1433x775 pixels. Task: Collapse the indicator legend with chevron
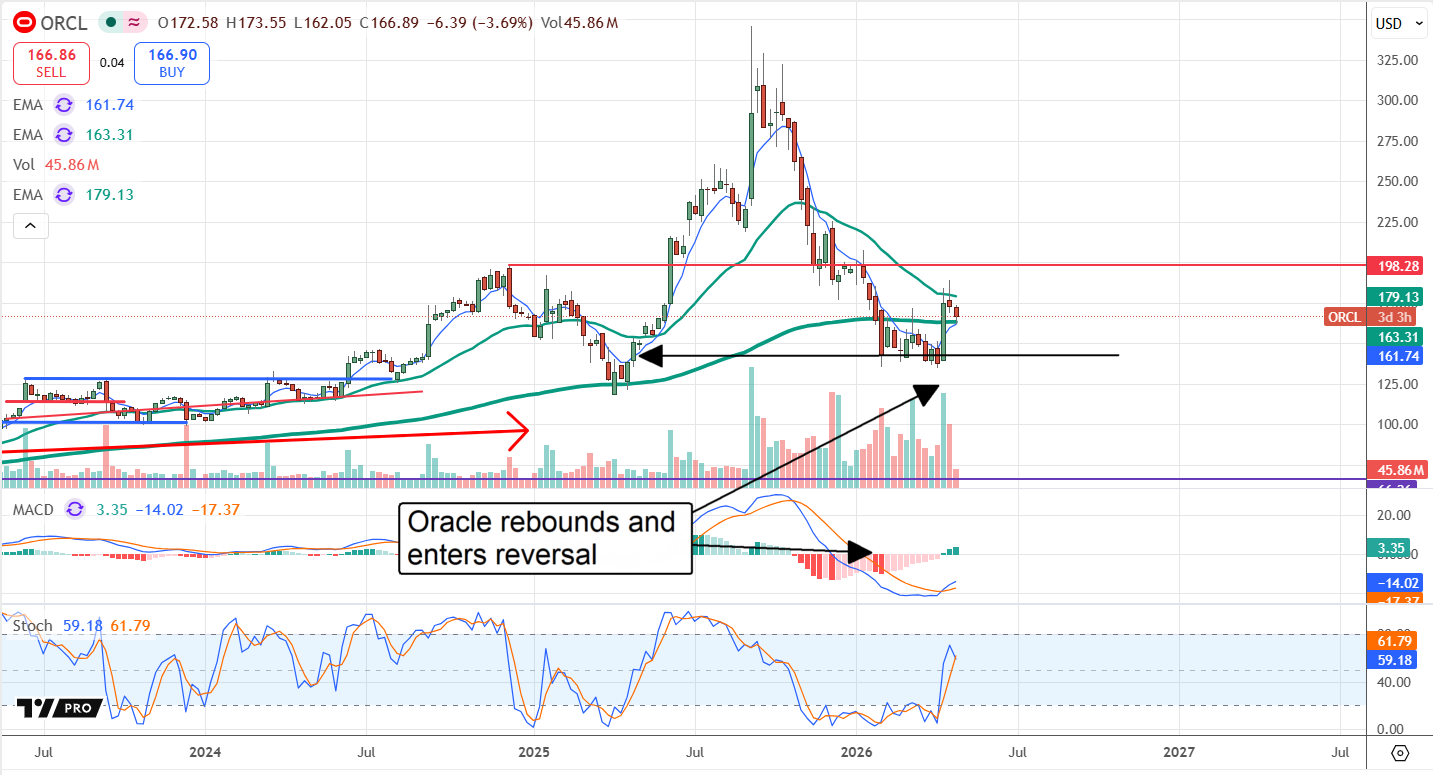tap(30, 227)
